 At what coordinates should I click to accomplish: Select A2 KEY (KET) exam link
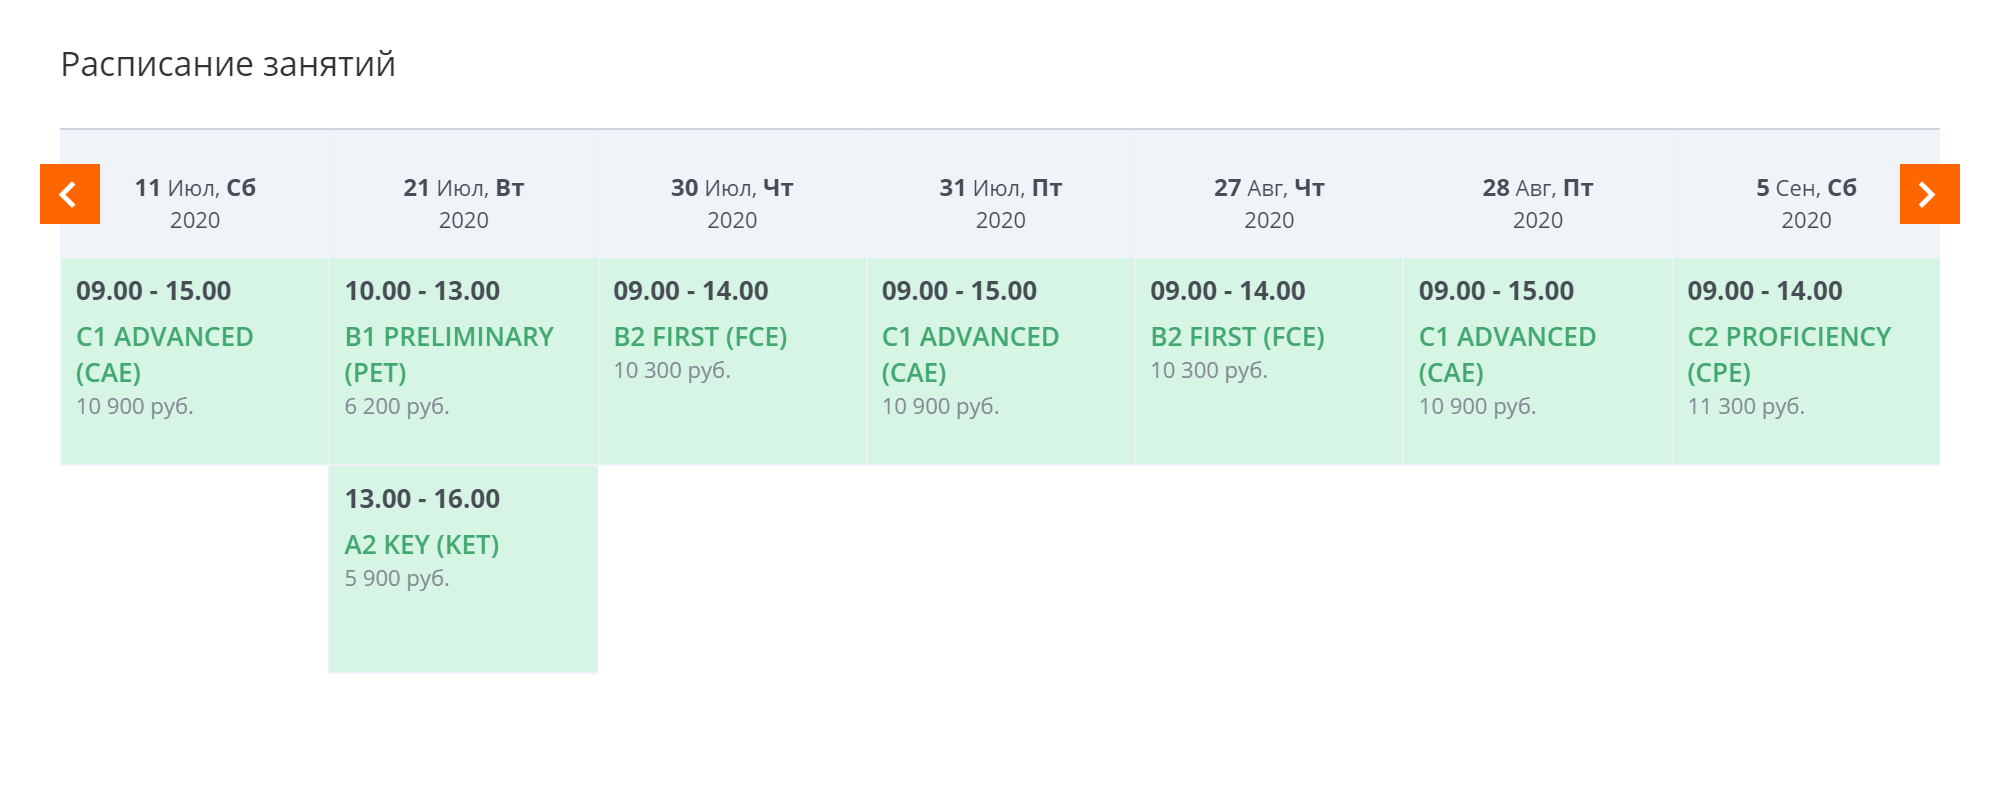pos(422,545)
